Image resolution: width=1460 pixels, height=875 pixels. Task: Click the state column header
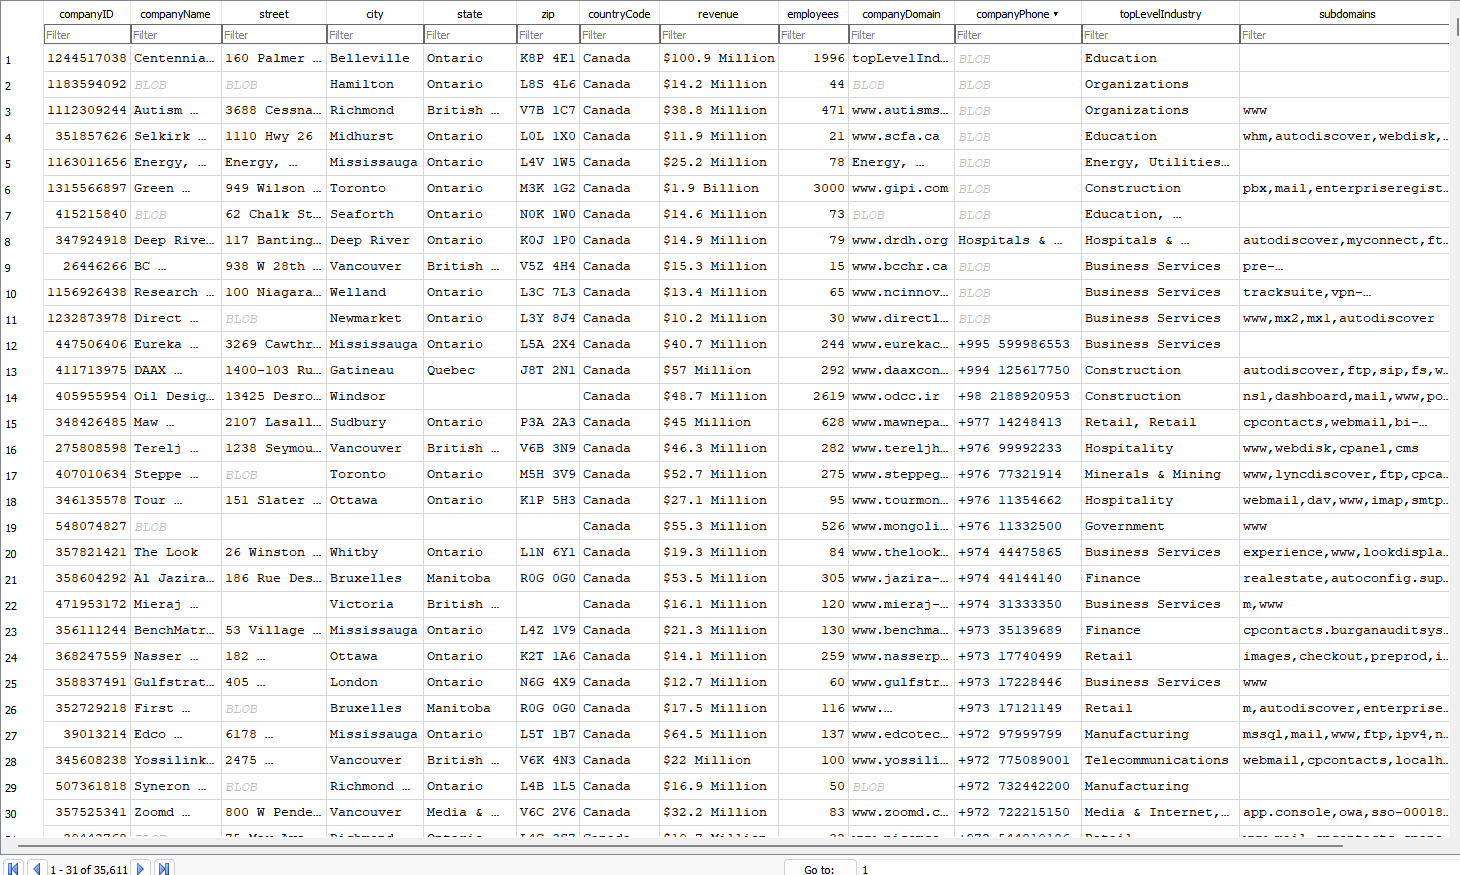point(470,14)
